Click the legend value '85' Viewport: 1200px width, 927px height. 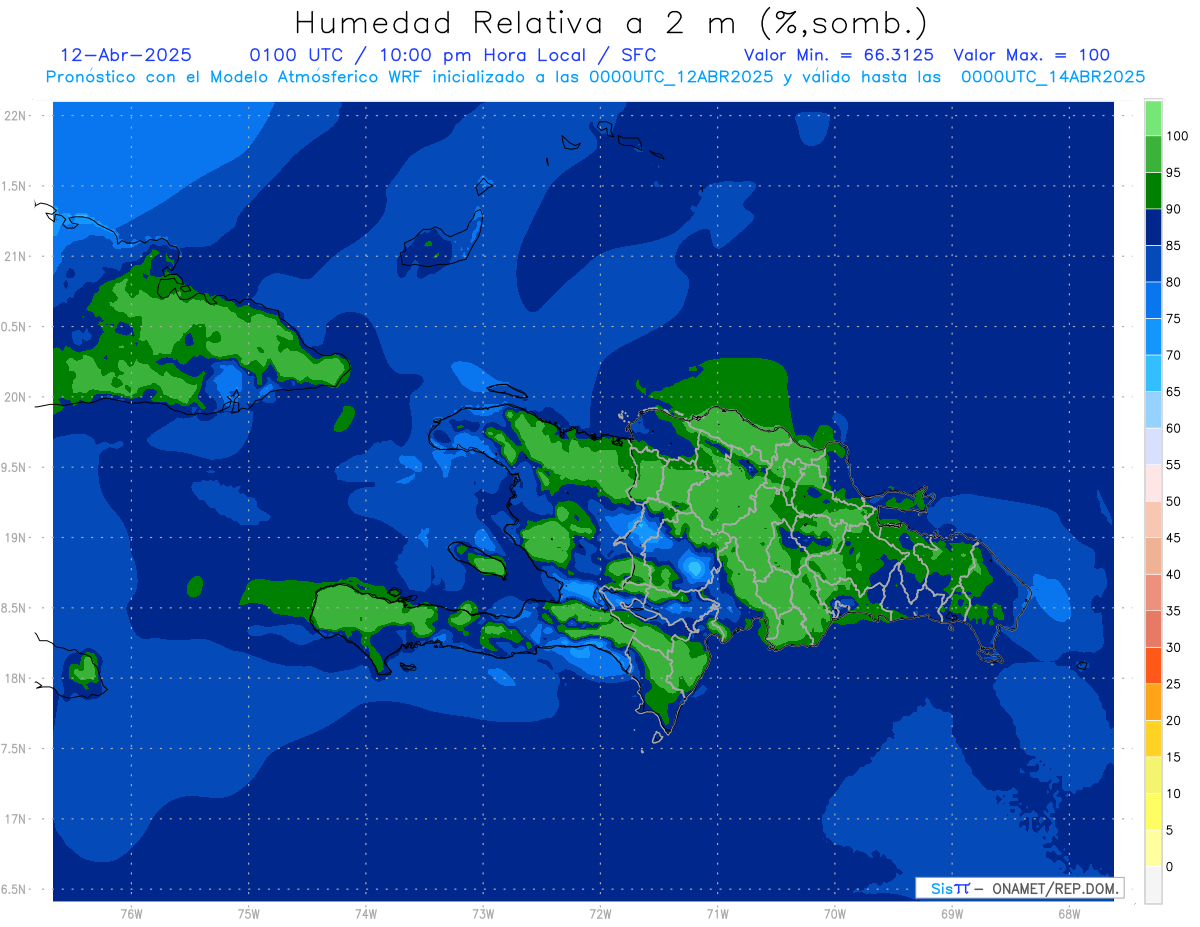coord(1173,246)
